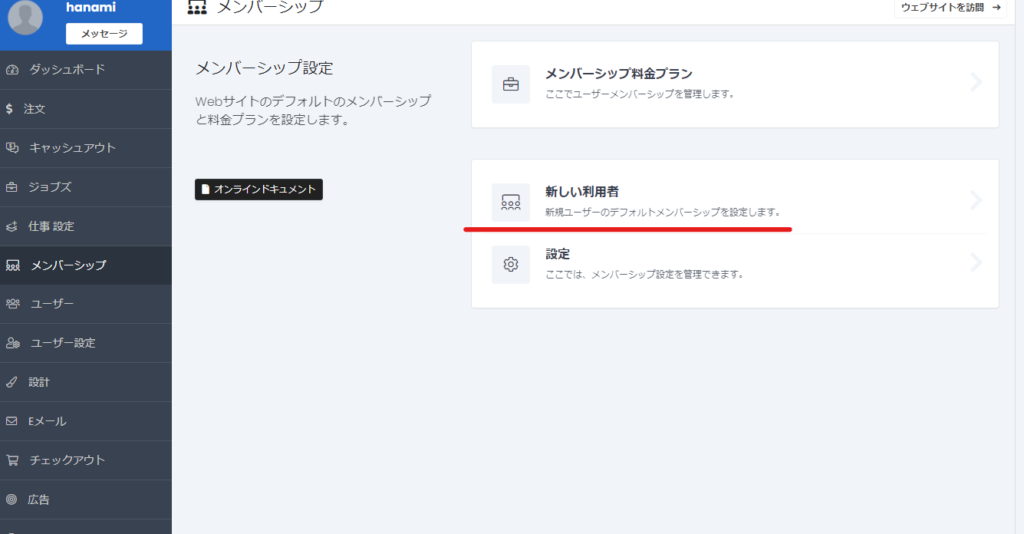Click the briefcase icon on メンバーシップ料金プラン card
This screenshot has height=534, width=1024.
(x=510, y=85)
